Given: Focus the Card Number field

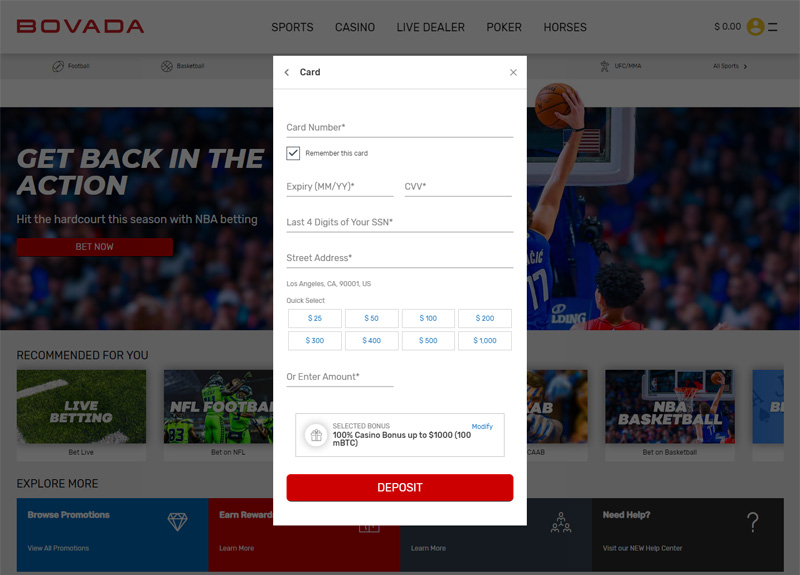Looking at the screenshot, I should (x=399, y=128).
